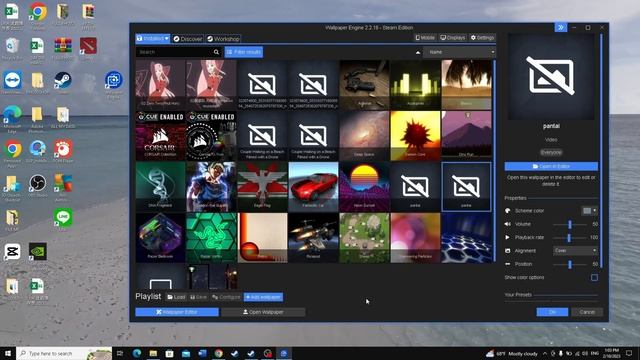Open File Explorer from the taskbar
The width and height of the screenshot is (640, 360).
click(x=153, y=353)
